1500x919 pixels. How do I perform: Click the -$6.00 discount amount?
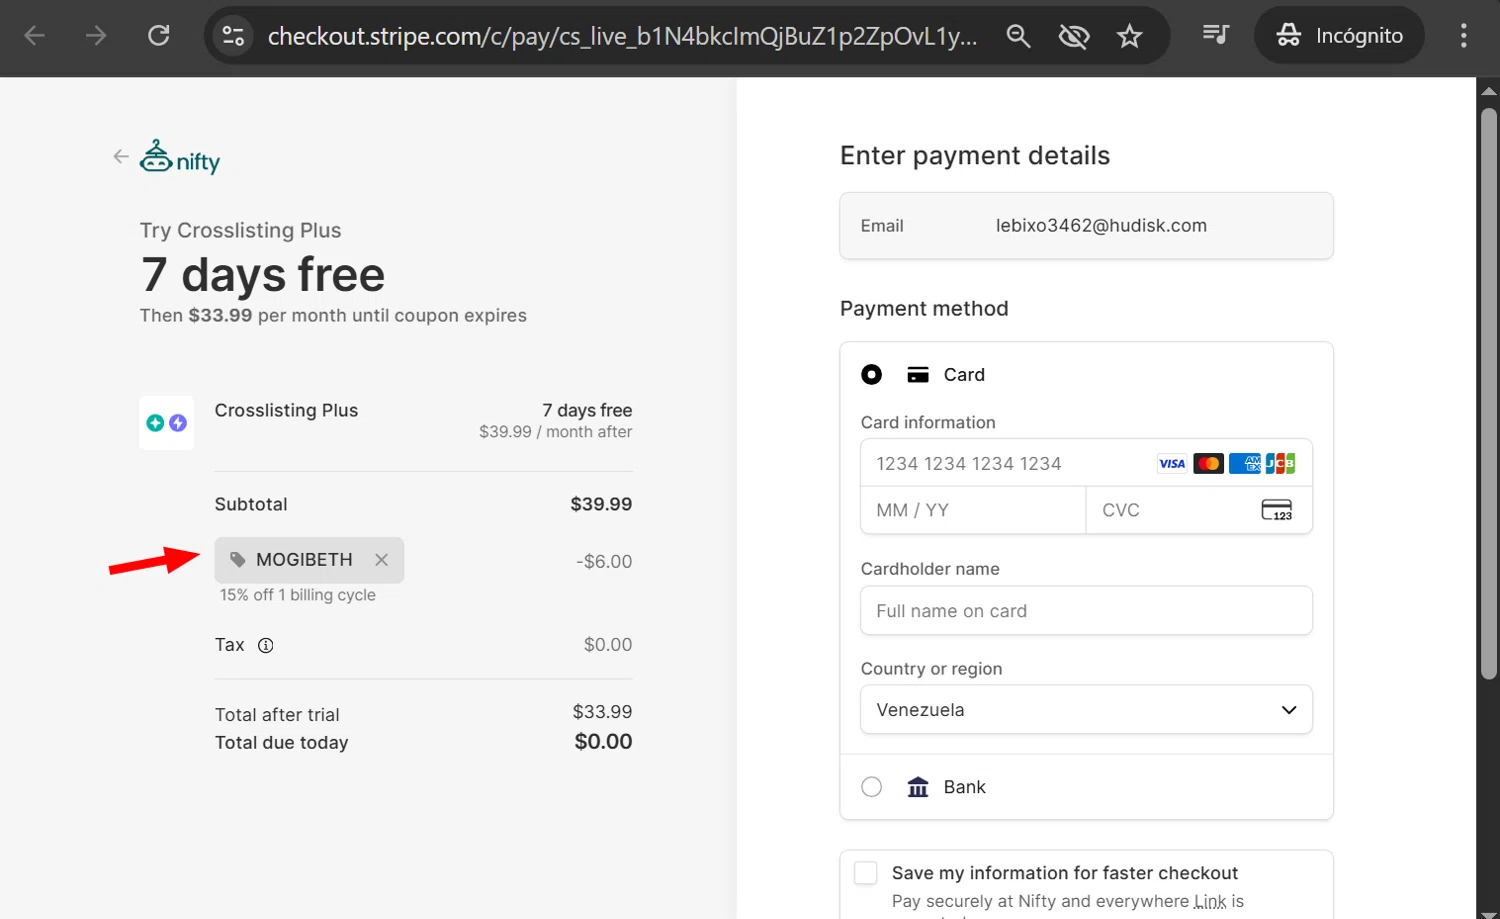[x=604, y=561]
